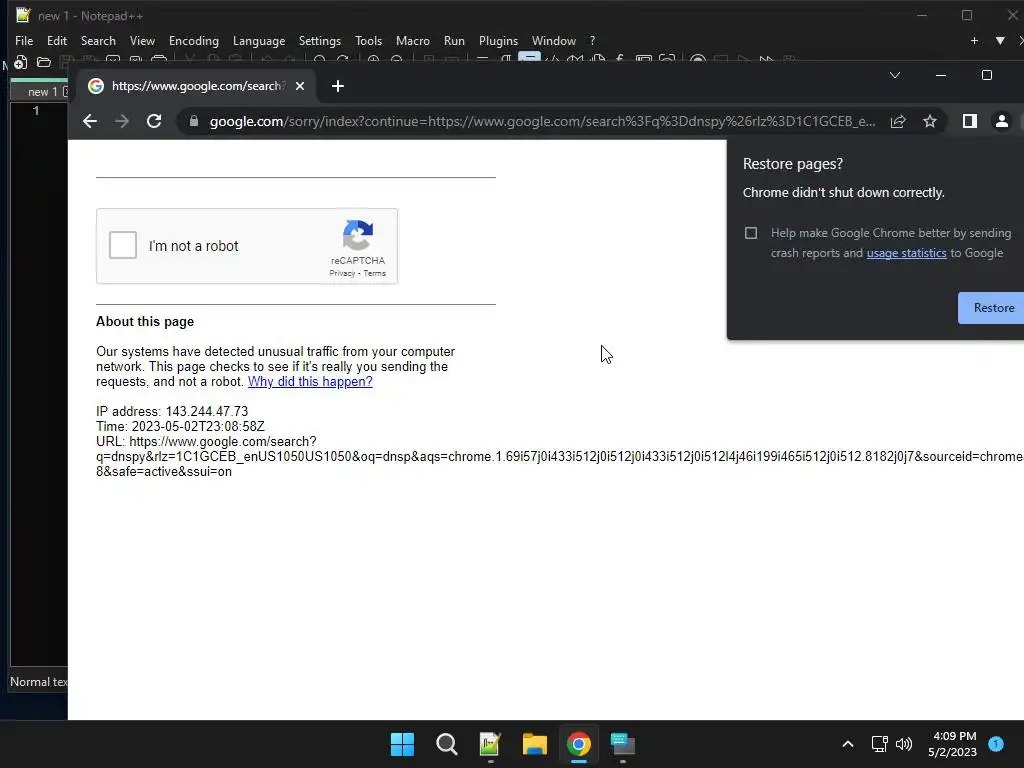Image resolution: width=1024 pixels, height=768 pixels.
Task: Select the google.com/search Chrome tab
Action: click(196, 86)
